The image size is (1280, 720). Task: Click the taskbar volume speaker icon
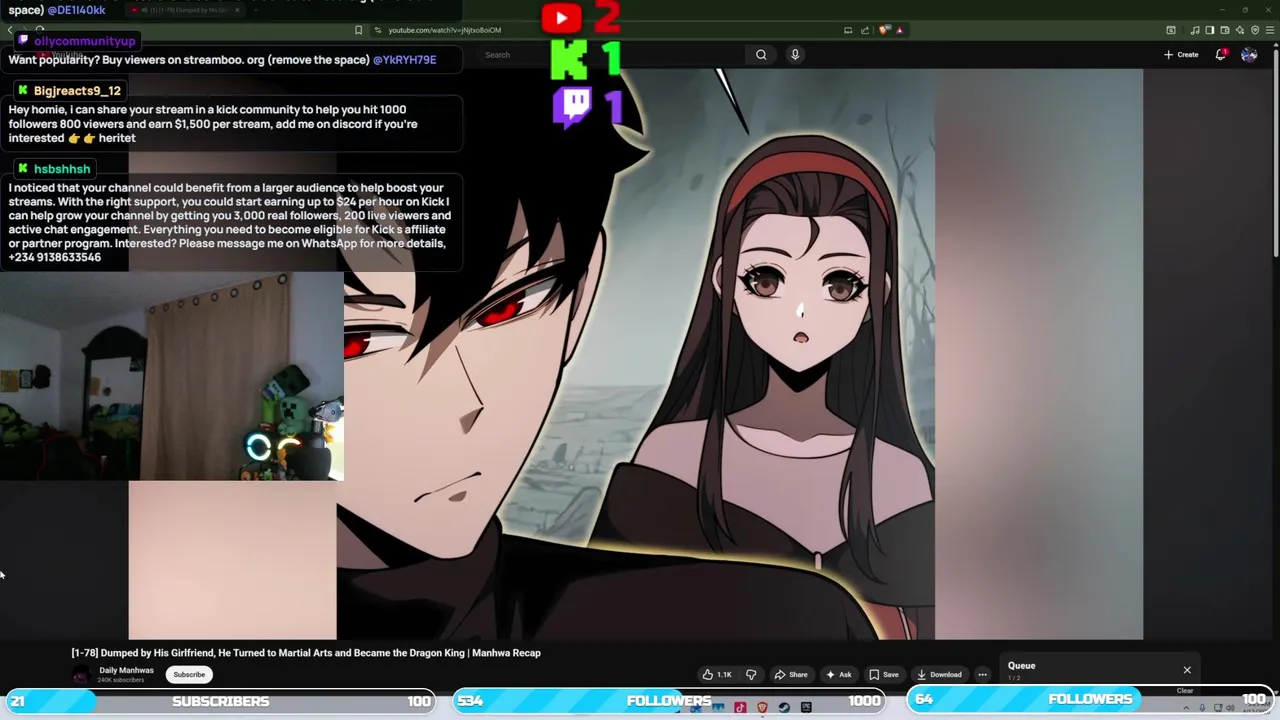(x=1230, y=708)
